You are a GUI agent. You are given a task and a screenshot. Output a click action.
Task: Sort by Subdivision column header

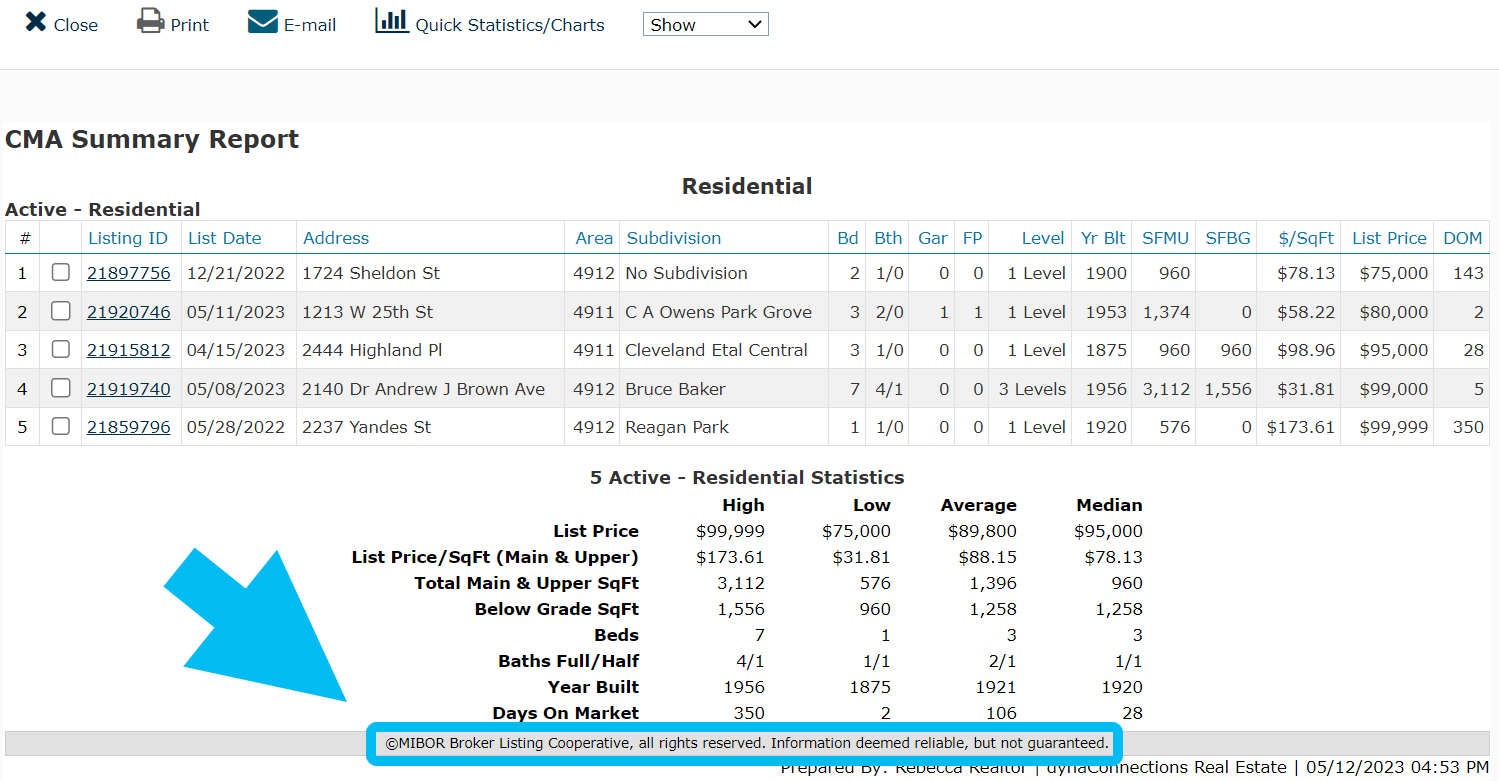point(674,238)
